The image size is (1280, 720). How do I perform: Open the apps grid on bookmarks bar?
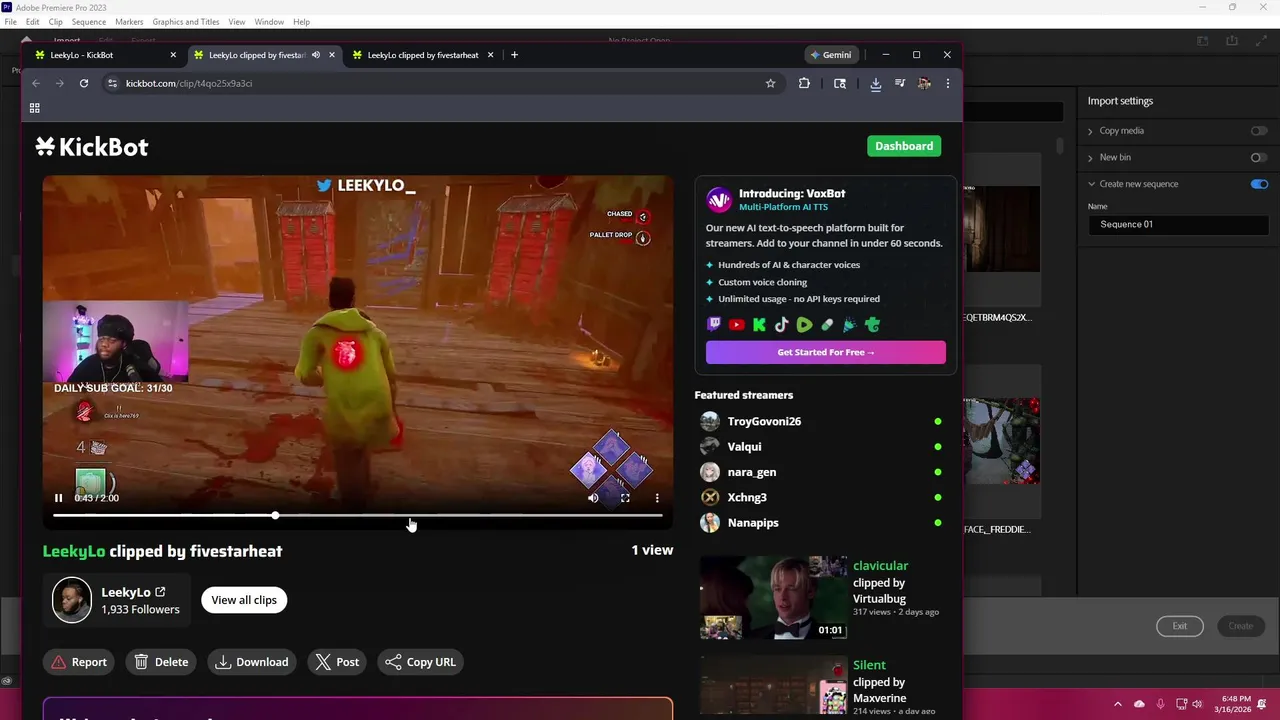34,108
